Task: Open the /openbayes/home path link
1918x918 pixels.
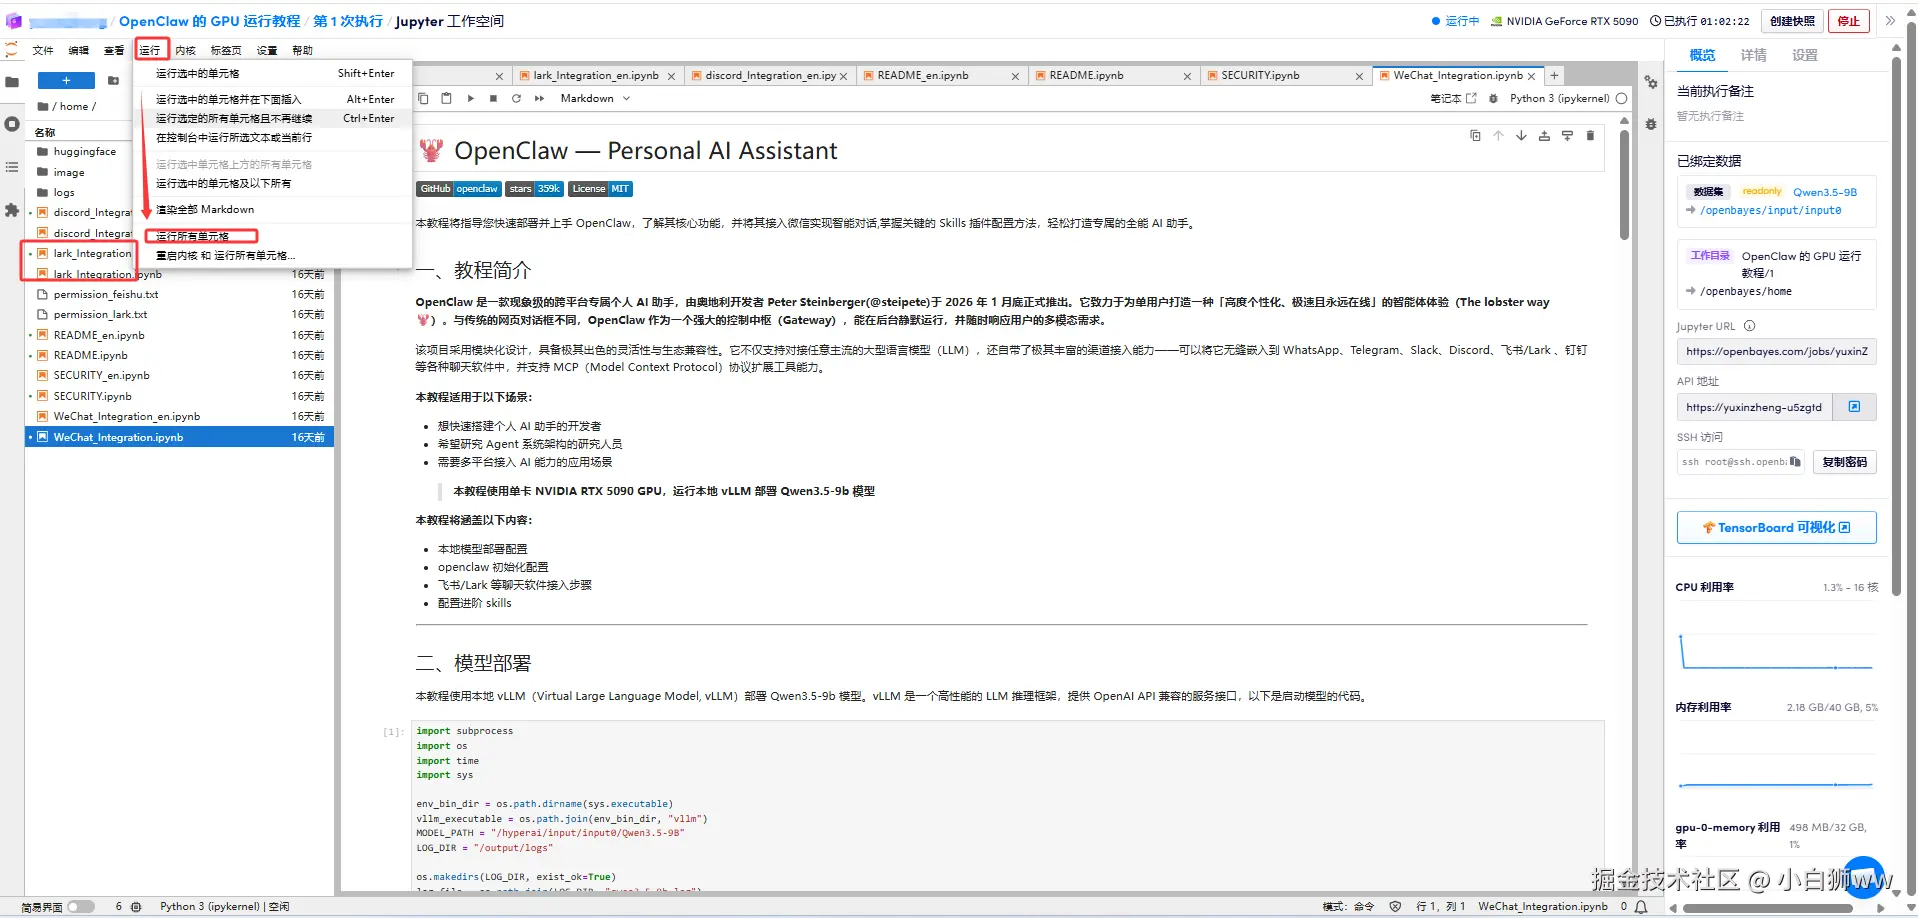Action: tap(1745, 291)
